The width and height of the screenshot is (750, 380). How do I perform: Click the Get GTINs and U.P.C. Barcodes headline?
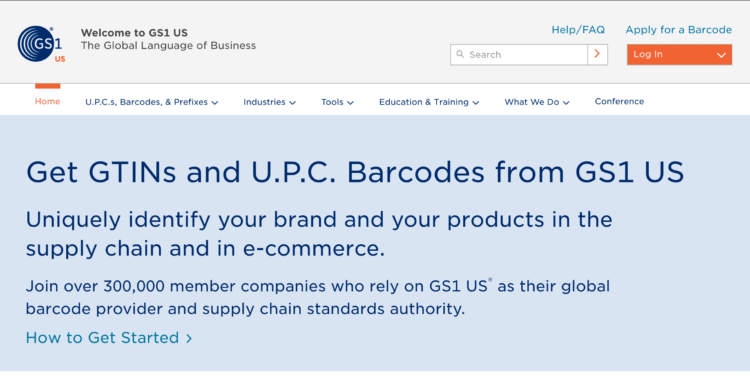click(x=355, y=172)
